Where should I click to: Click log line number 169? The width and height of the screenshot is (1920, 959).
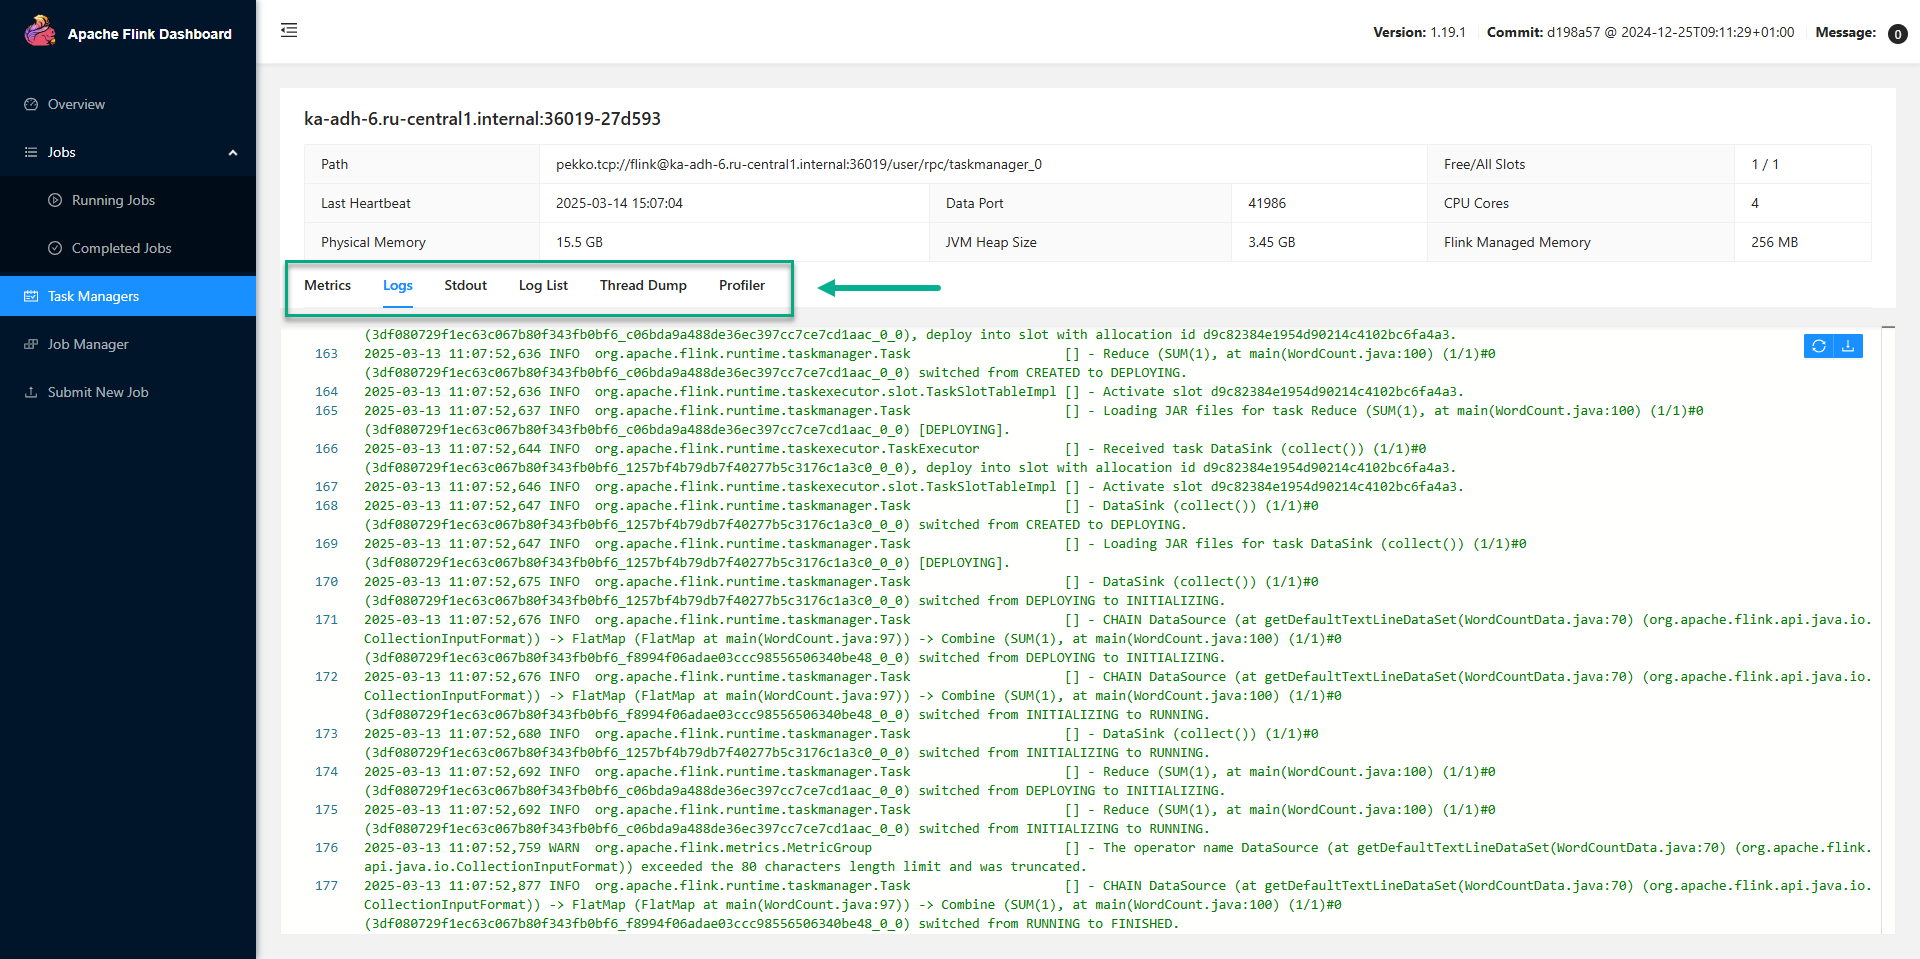tap(326, 544)
